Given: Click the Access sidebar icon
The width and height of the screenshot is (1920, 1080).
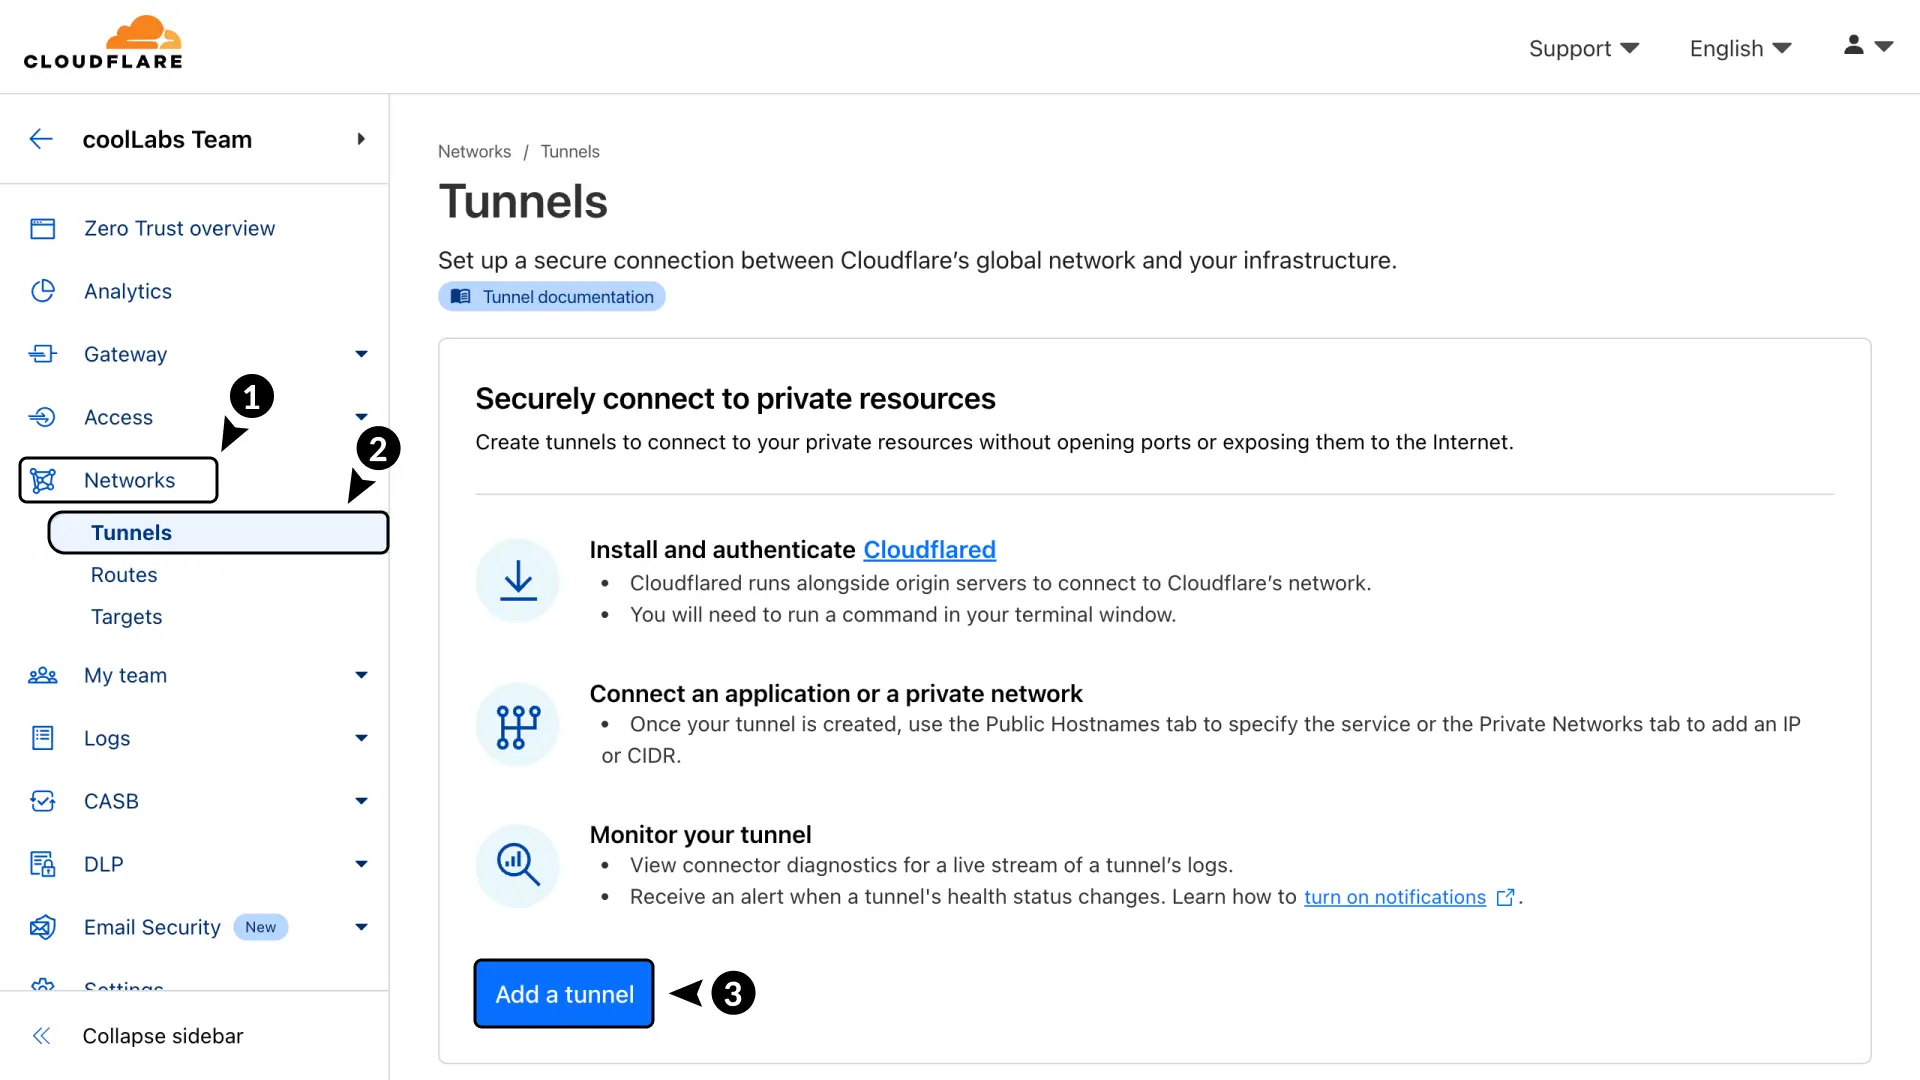Looking at the screenshot, I should pyautogui.click(x=42, y=417).
